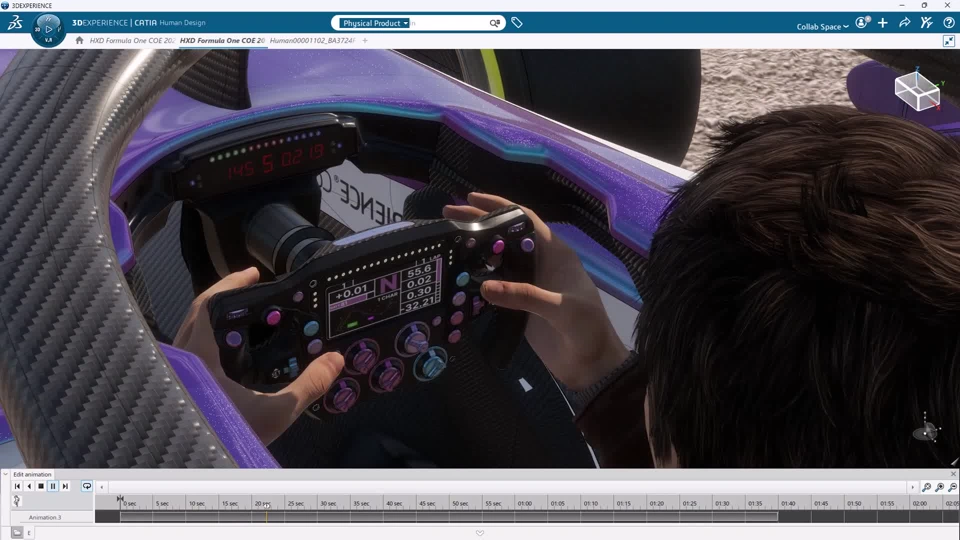Image resolution: width=960 pixels, height=540 pixels.
Task: Open the Physical Product search dropdown
Action: tap(375, 23)
